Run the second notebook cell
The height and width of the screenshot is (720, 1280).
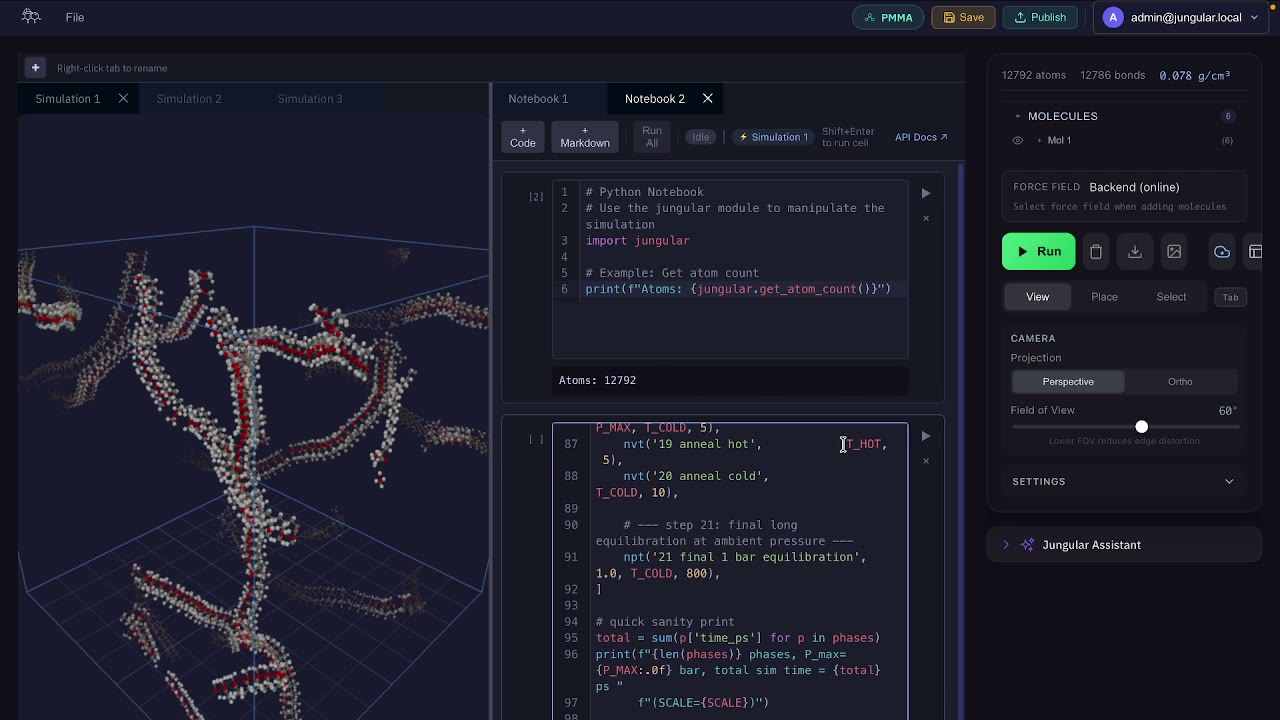pyautogui.click(x=926, y=436)
